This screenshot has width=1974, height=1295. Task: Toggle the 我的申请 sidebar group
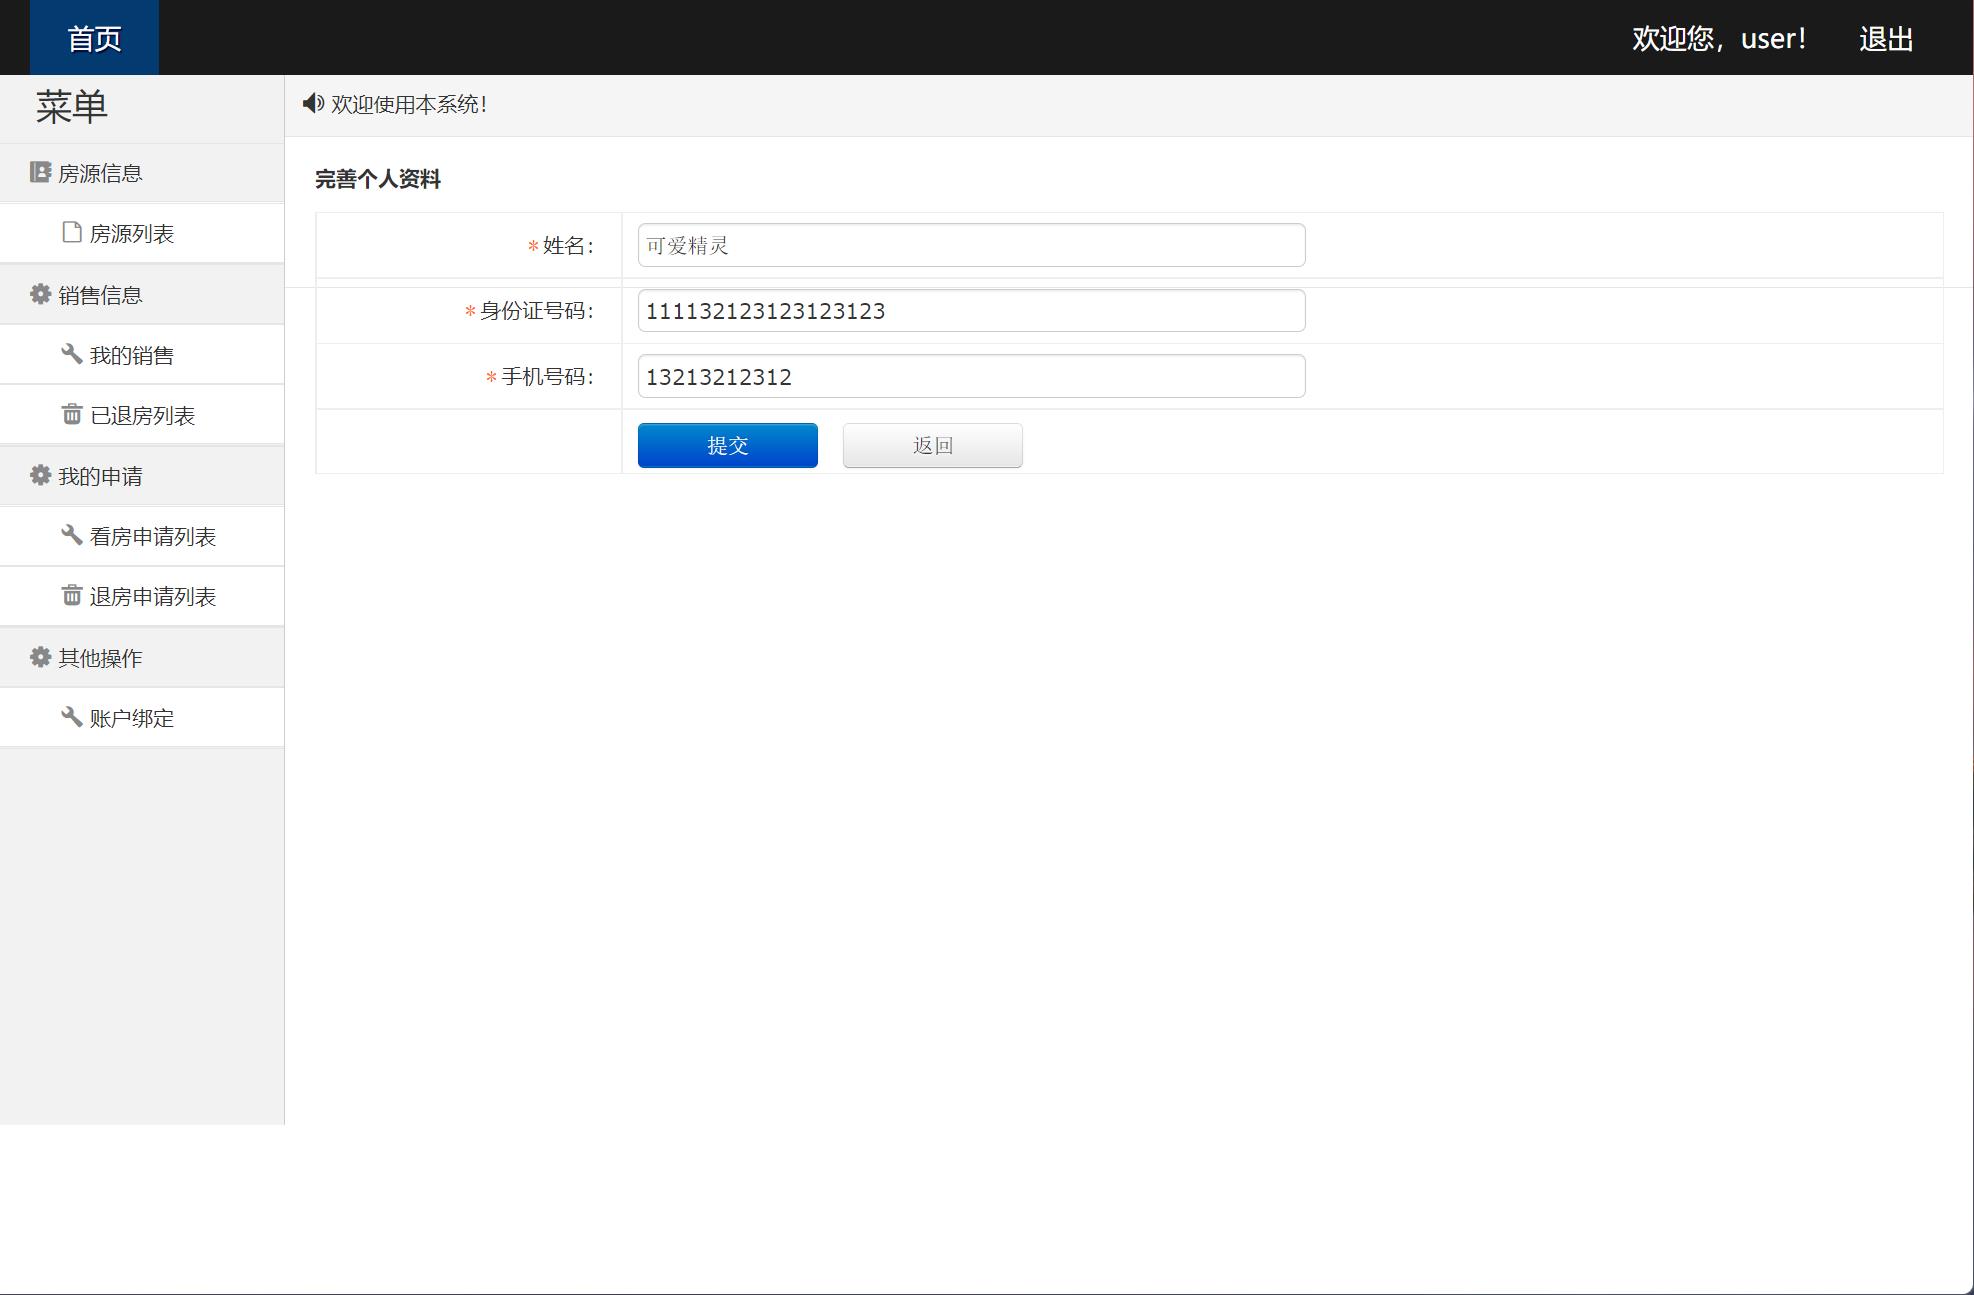[100, 476]
